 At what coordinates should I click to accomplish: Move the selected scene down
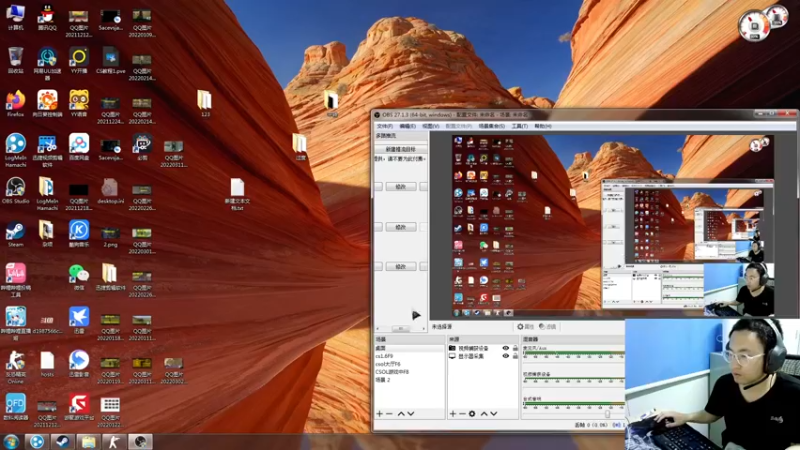[x=411, y=414]
